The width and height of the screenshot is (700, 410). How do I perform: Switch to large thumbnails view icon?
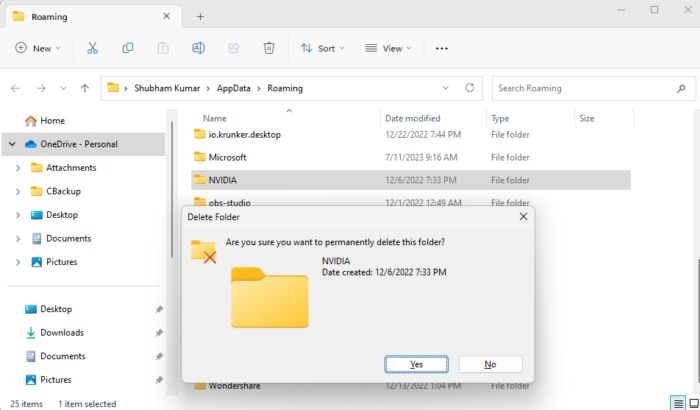click(x=693, y=403)
